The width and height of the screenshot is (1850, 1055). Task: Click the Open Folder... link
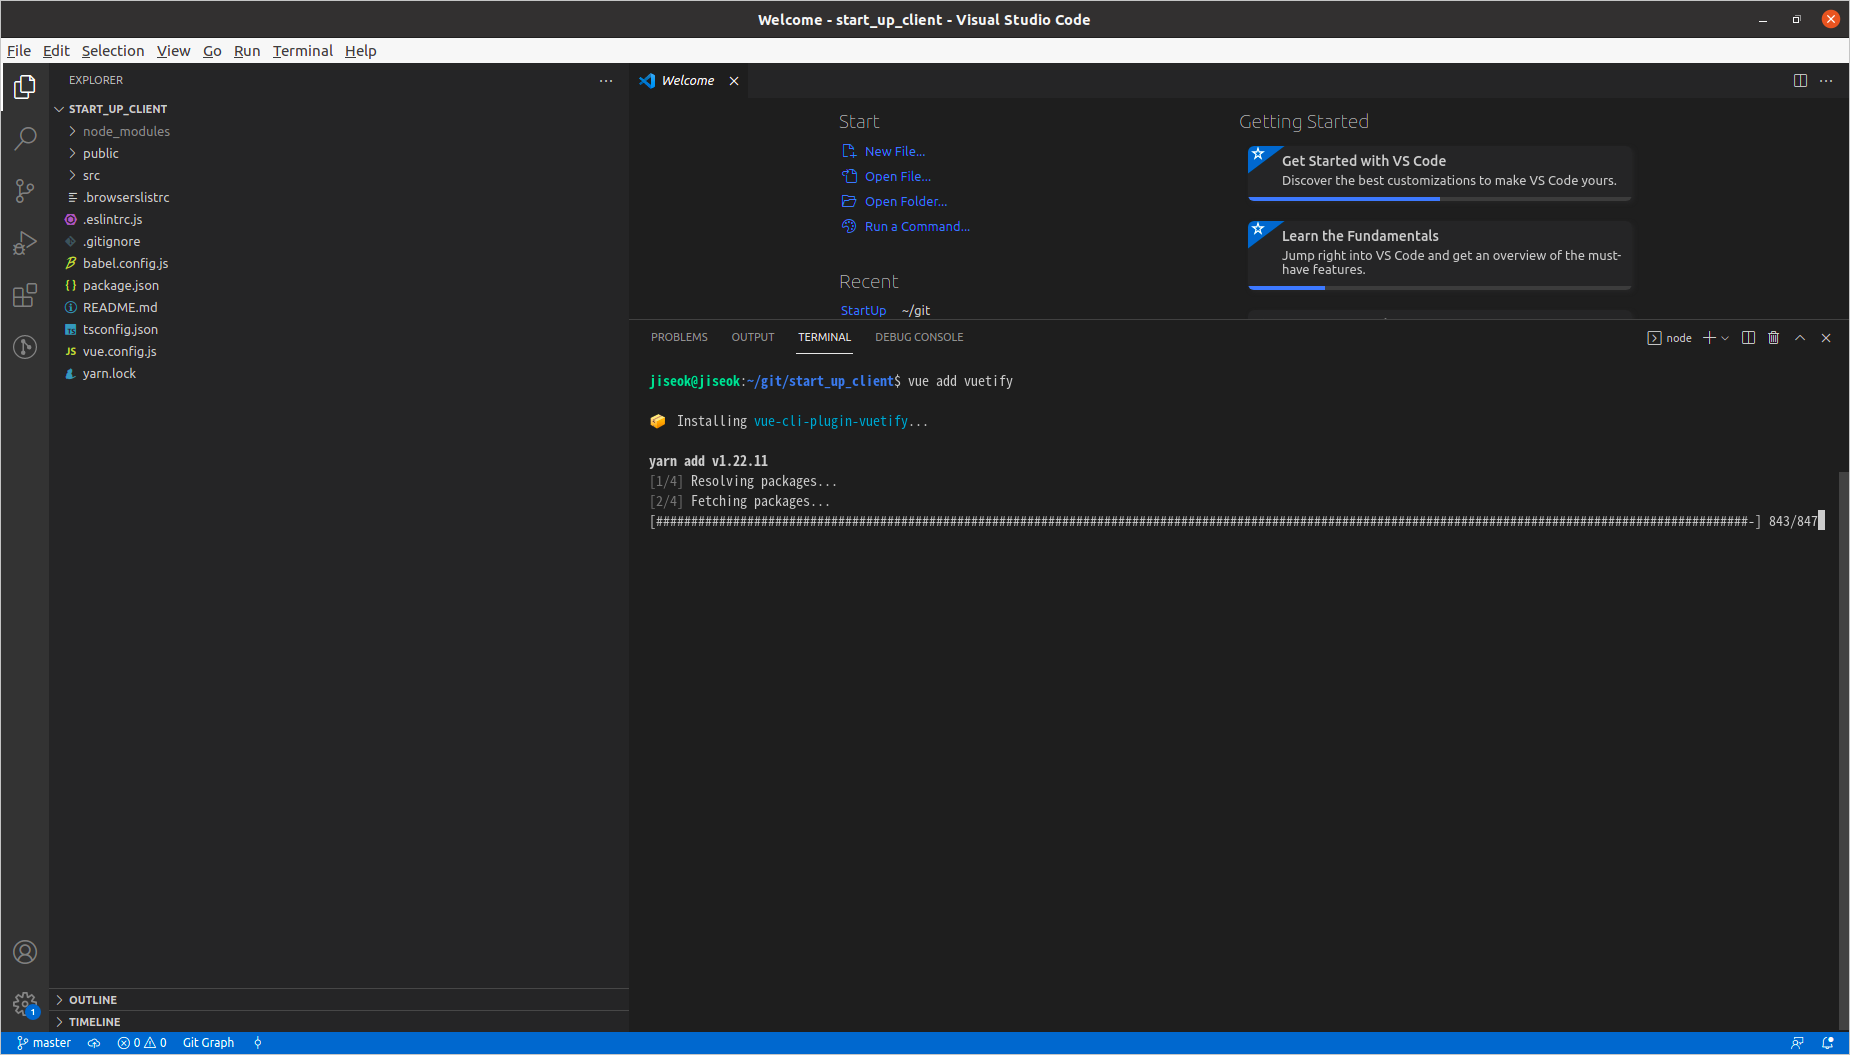coord(895,201)
